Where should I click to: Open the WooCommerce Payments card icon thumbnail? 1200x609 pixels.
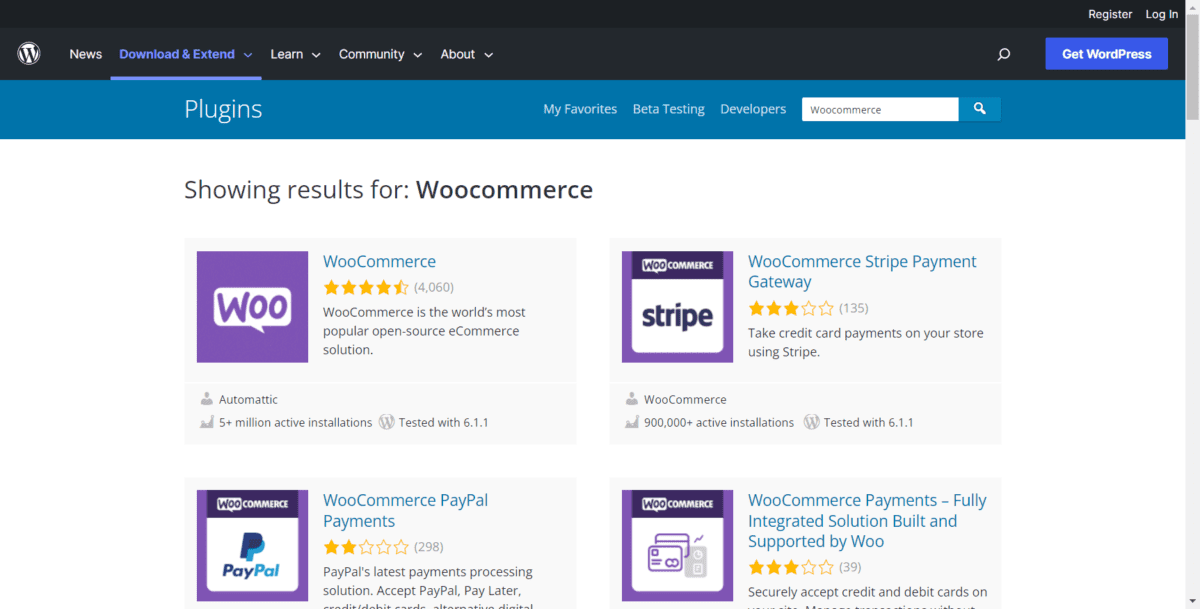(x=677, y=545)
